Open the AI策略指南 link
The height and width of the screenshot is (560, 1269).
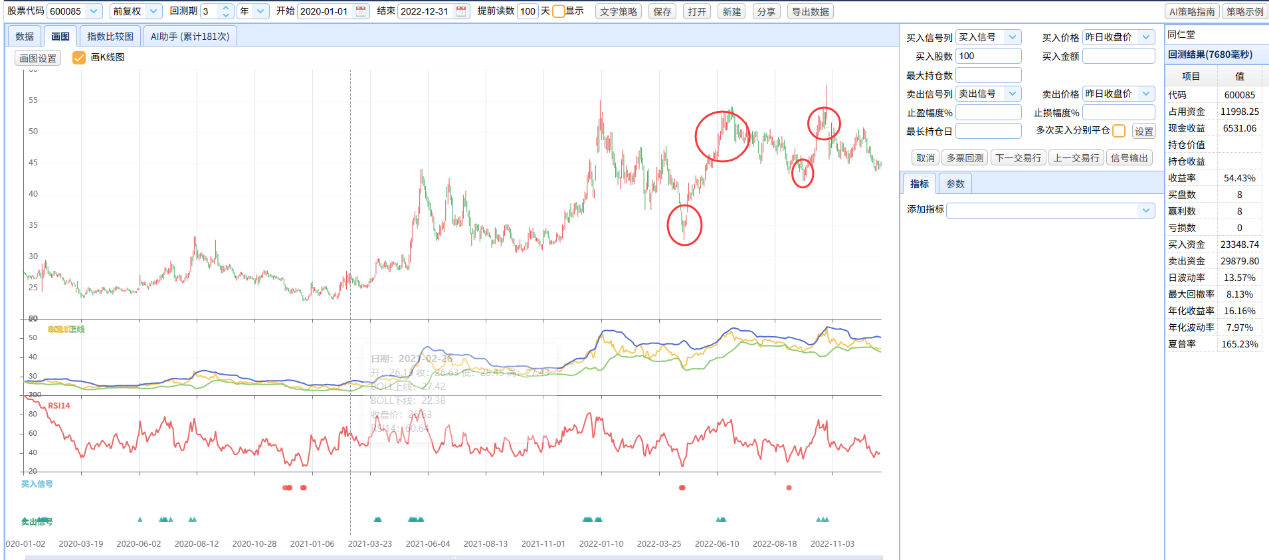click(x=1192, y=11)
